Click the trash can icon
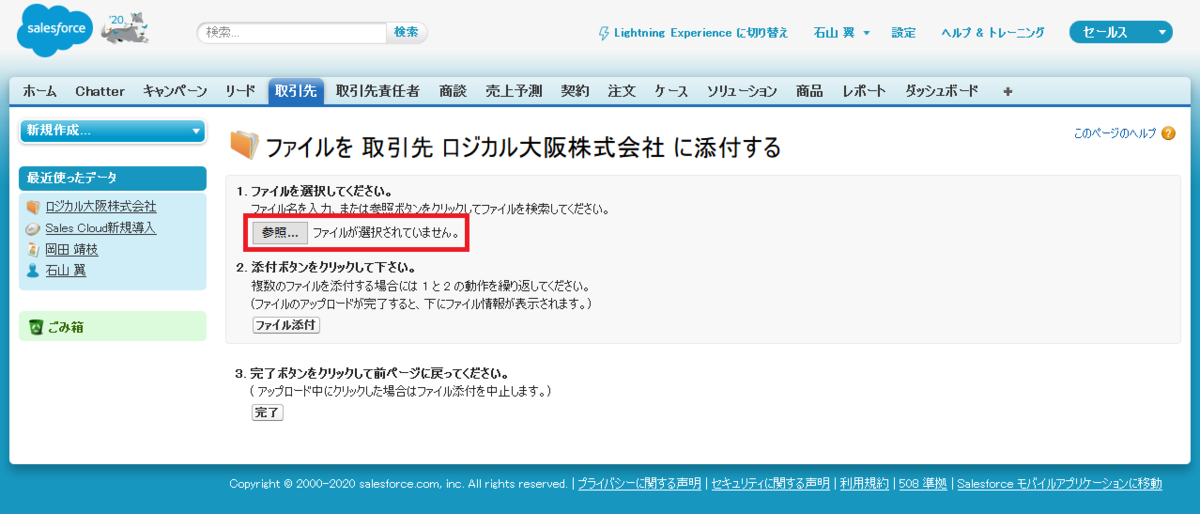 [36, 326]
